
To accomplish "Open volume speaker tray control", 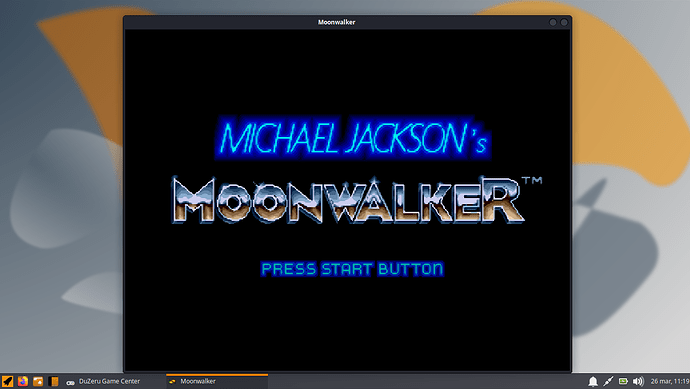I will 638,382.
